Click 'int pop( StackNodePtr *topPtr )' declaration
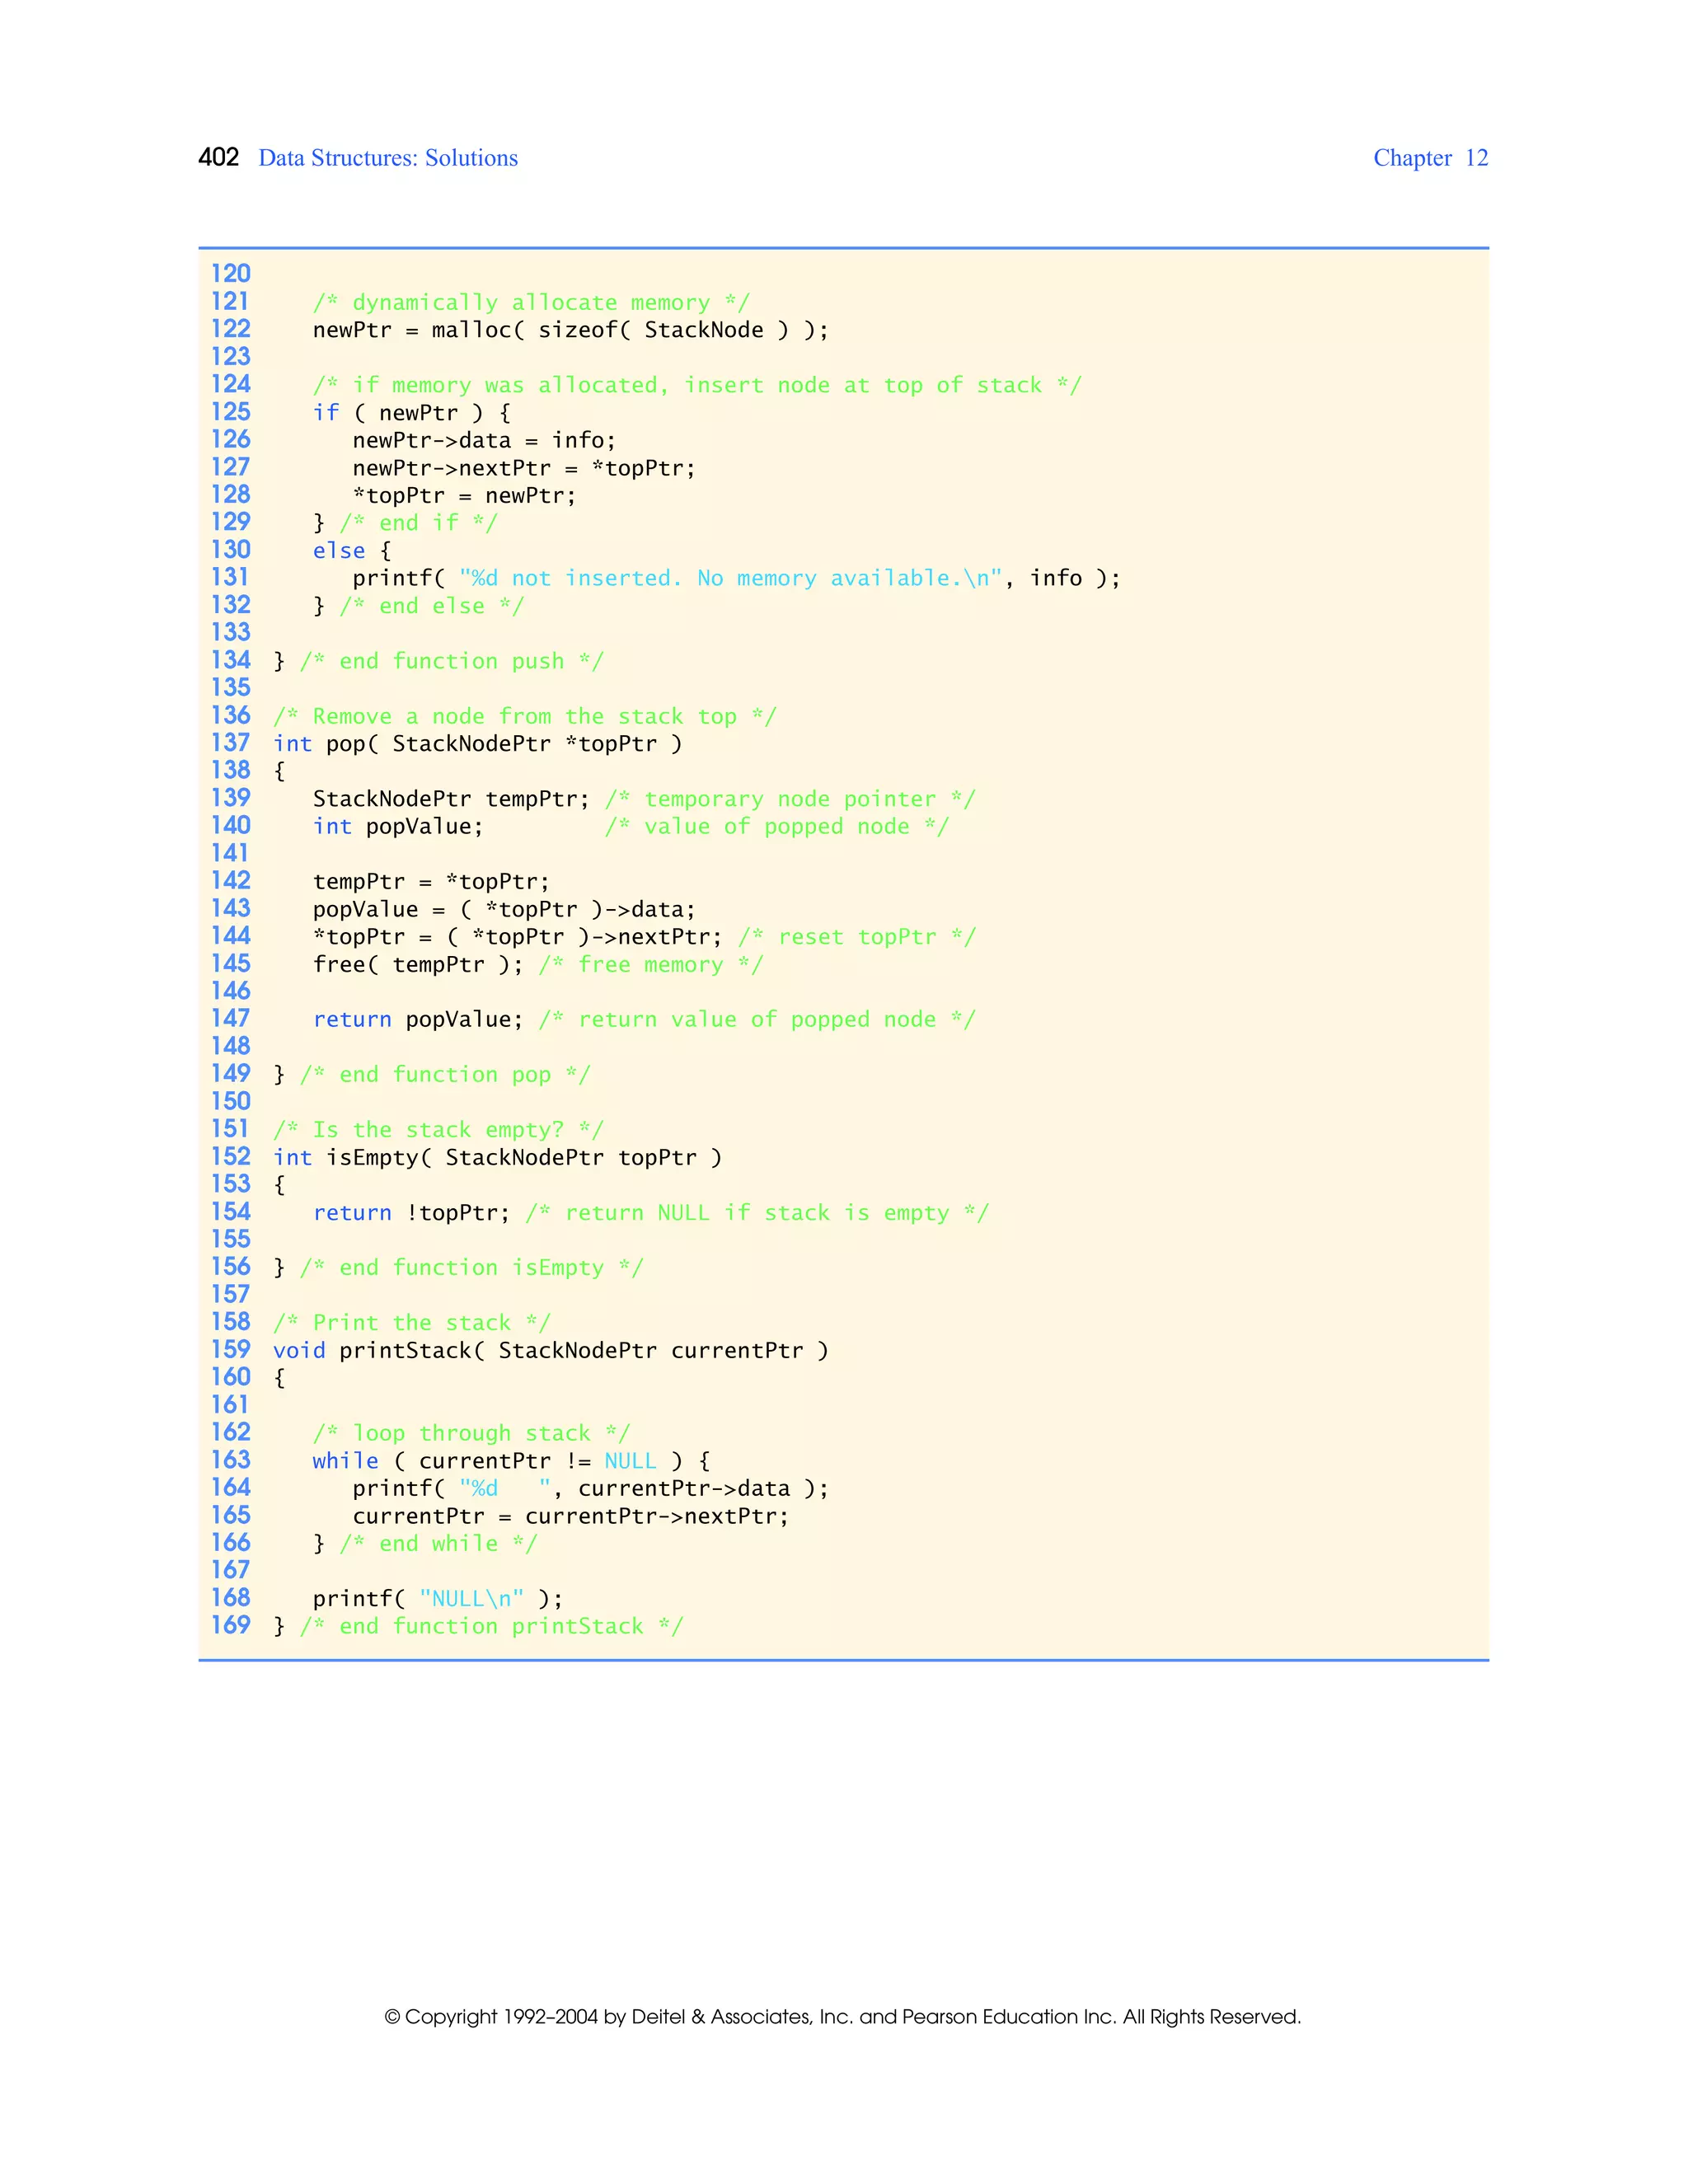Viewport: 1688px width, 2184px height. 478,744
